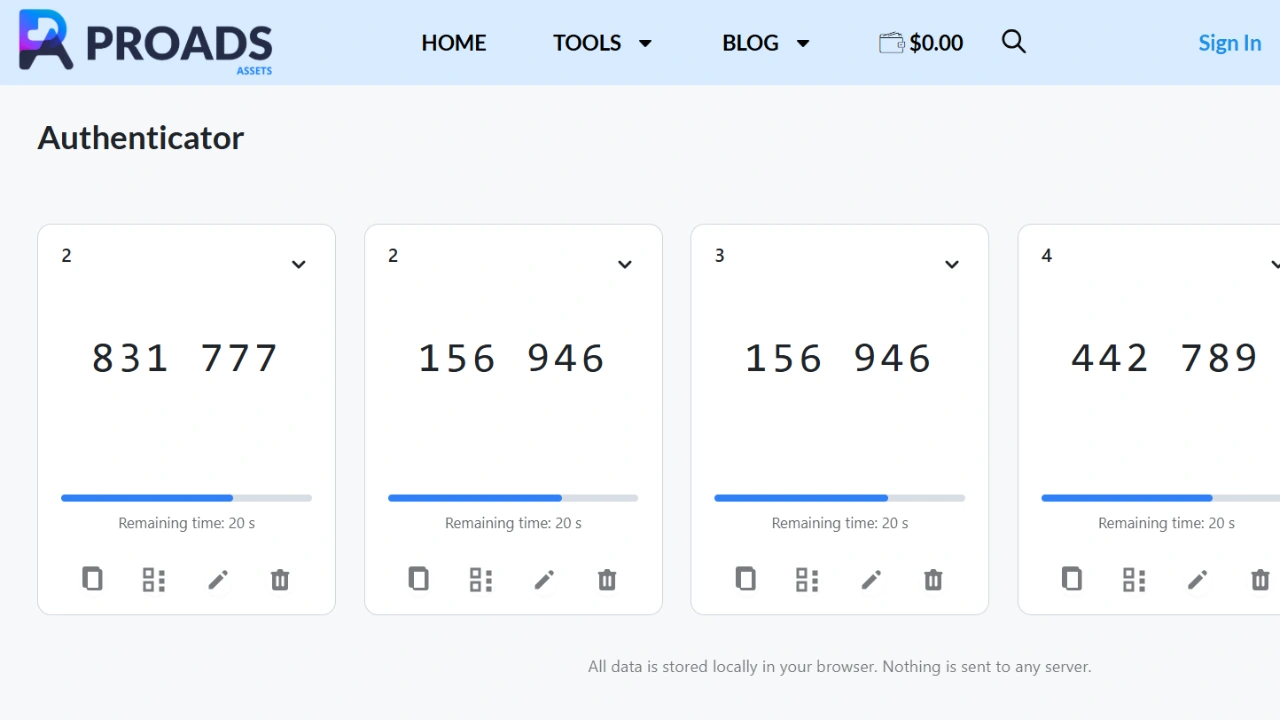Screen dimensions: 1280x720
Task: Copy the 831 777 code using copy icon
Action: click(x=92, y=579)
